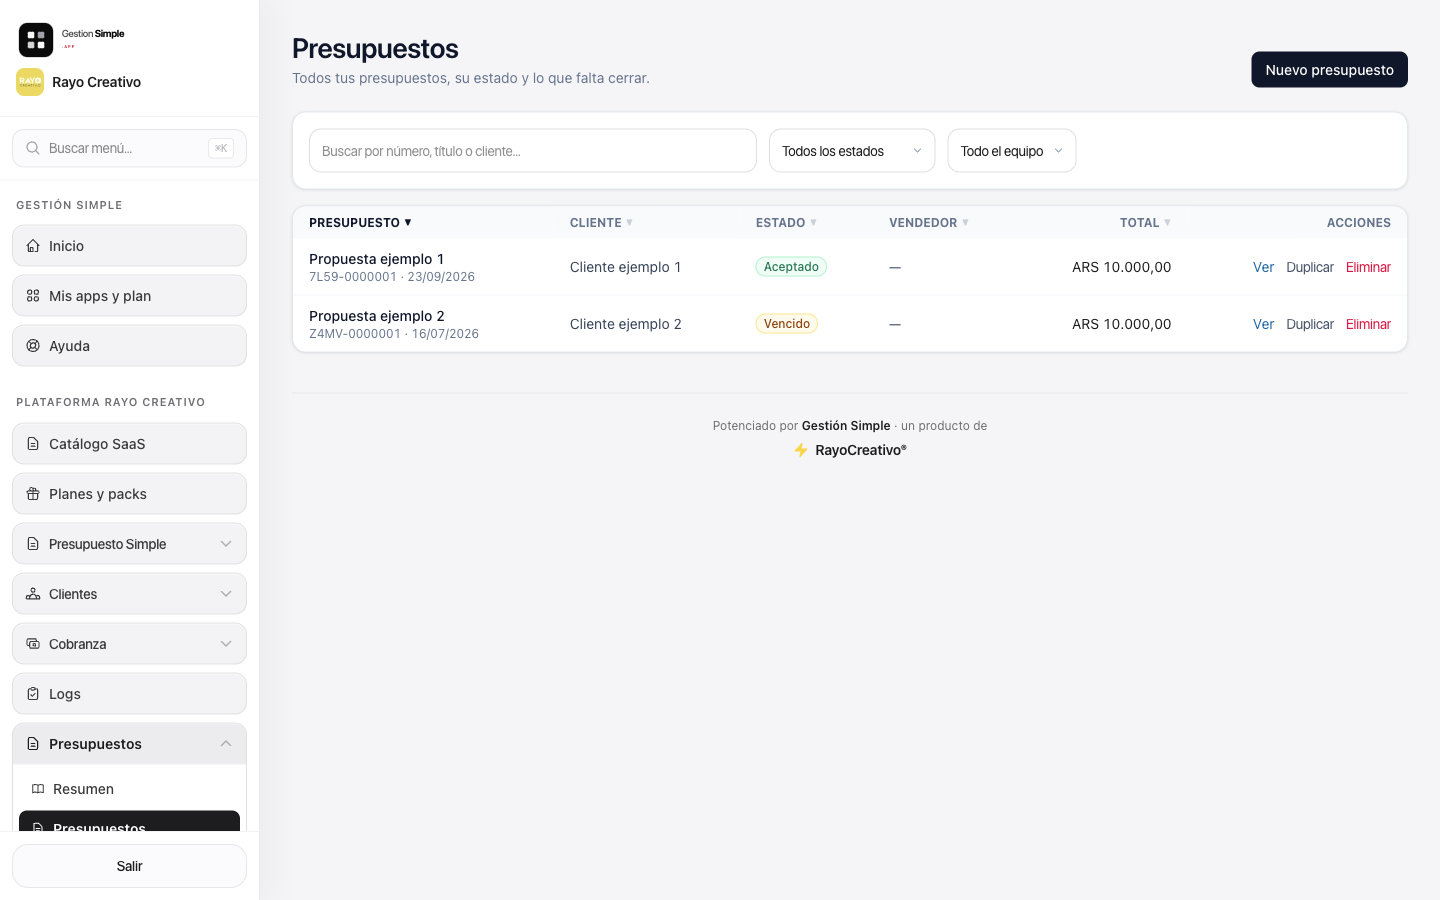
Task: Click Duplicar for Propuesta ejemplo 2
Action: pyautogui.click(x=1310, y=324)
